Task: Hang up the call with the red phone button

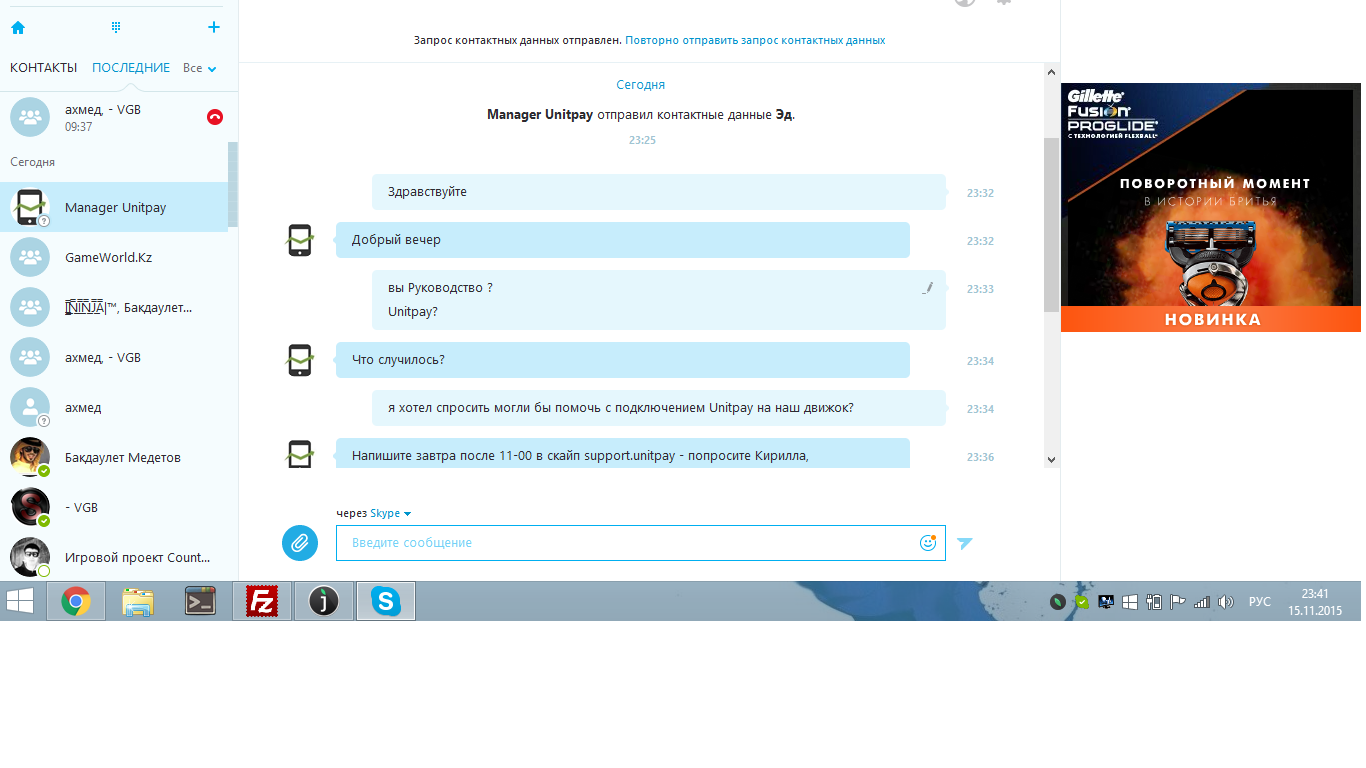Action: pyautogui.click(x=215, y=117)
